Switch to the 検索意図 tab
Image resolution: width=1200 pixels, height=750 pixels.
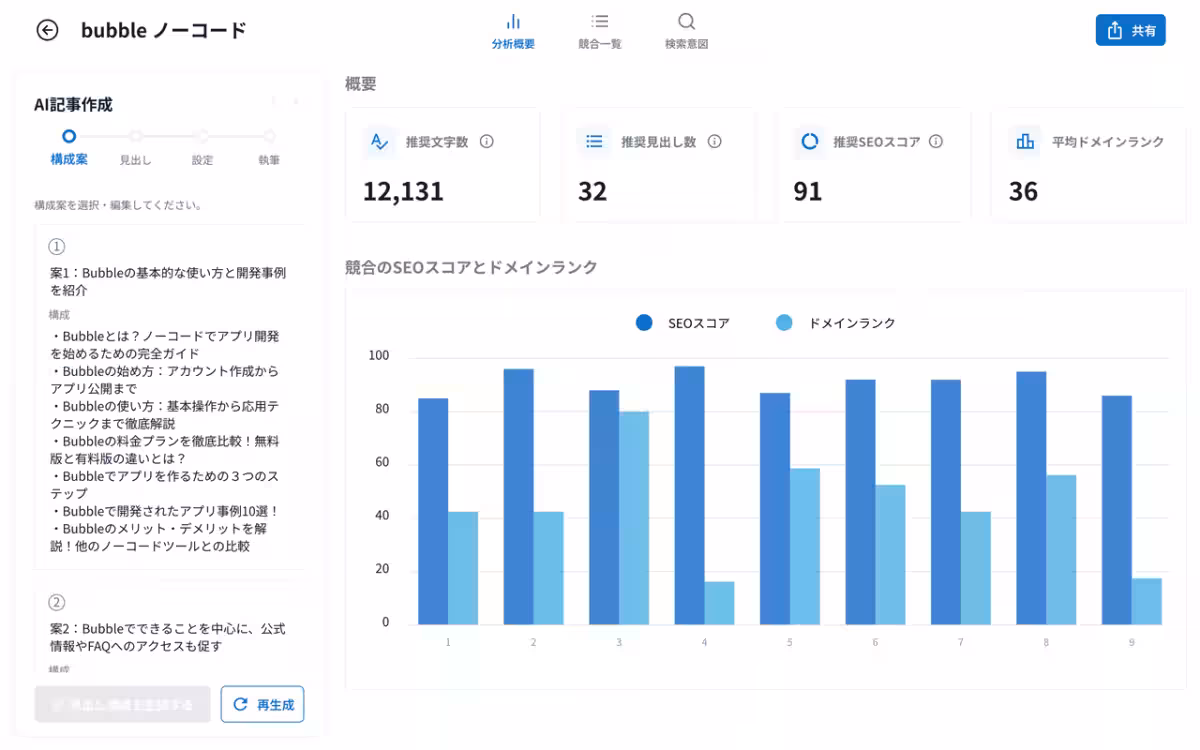(x=686, y=29)
